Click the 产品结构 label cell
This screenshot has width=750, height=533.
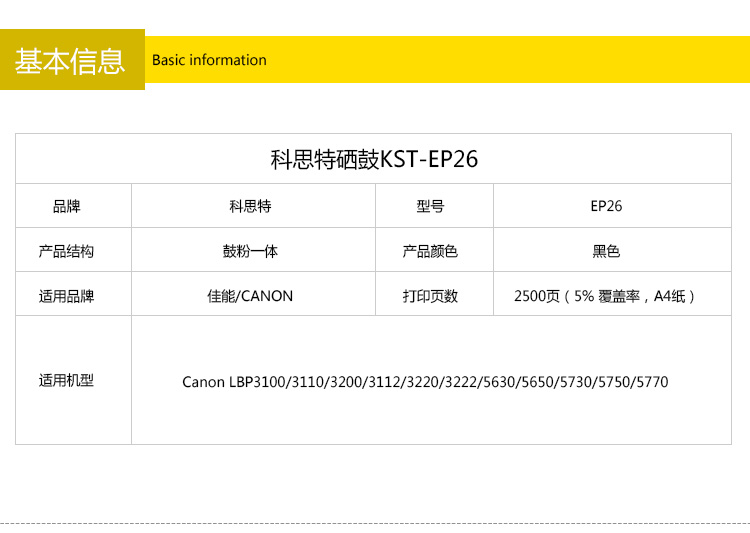coord(66,251)
